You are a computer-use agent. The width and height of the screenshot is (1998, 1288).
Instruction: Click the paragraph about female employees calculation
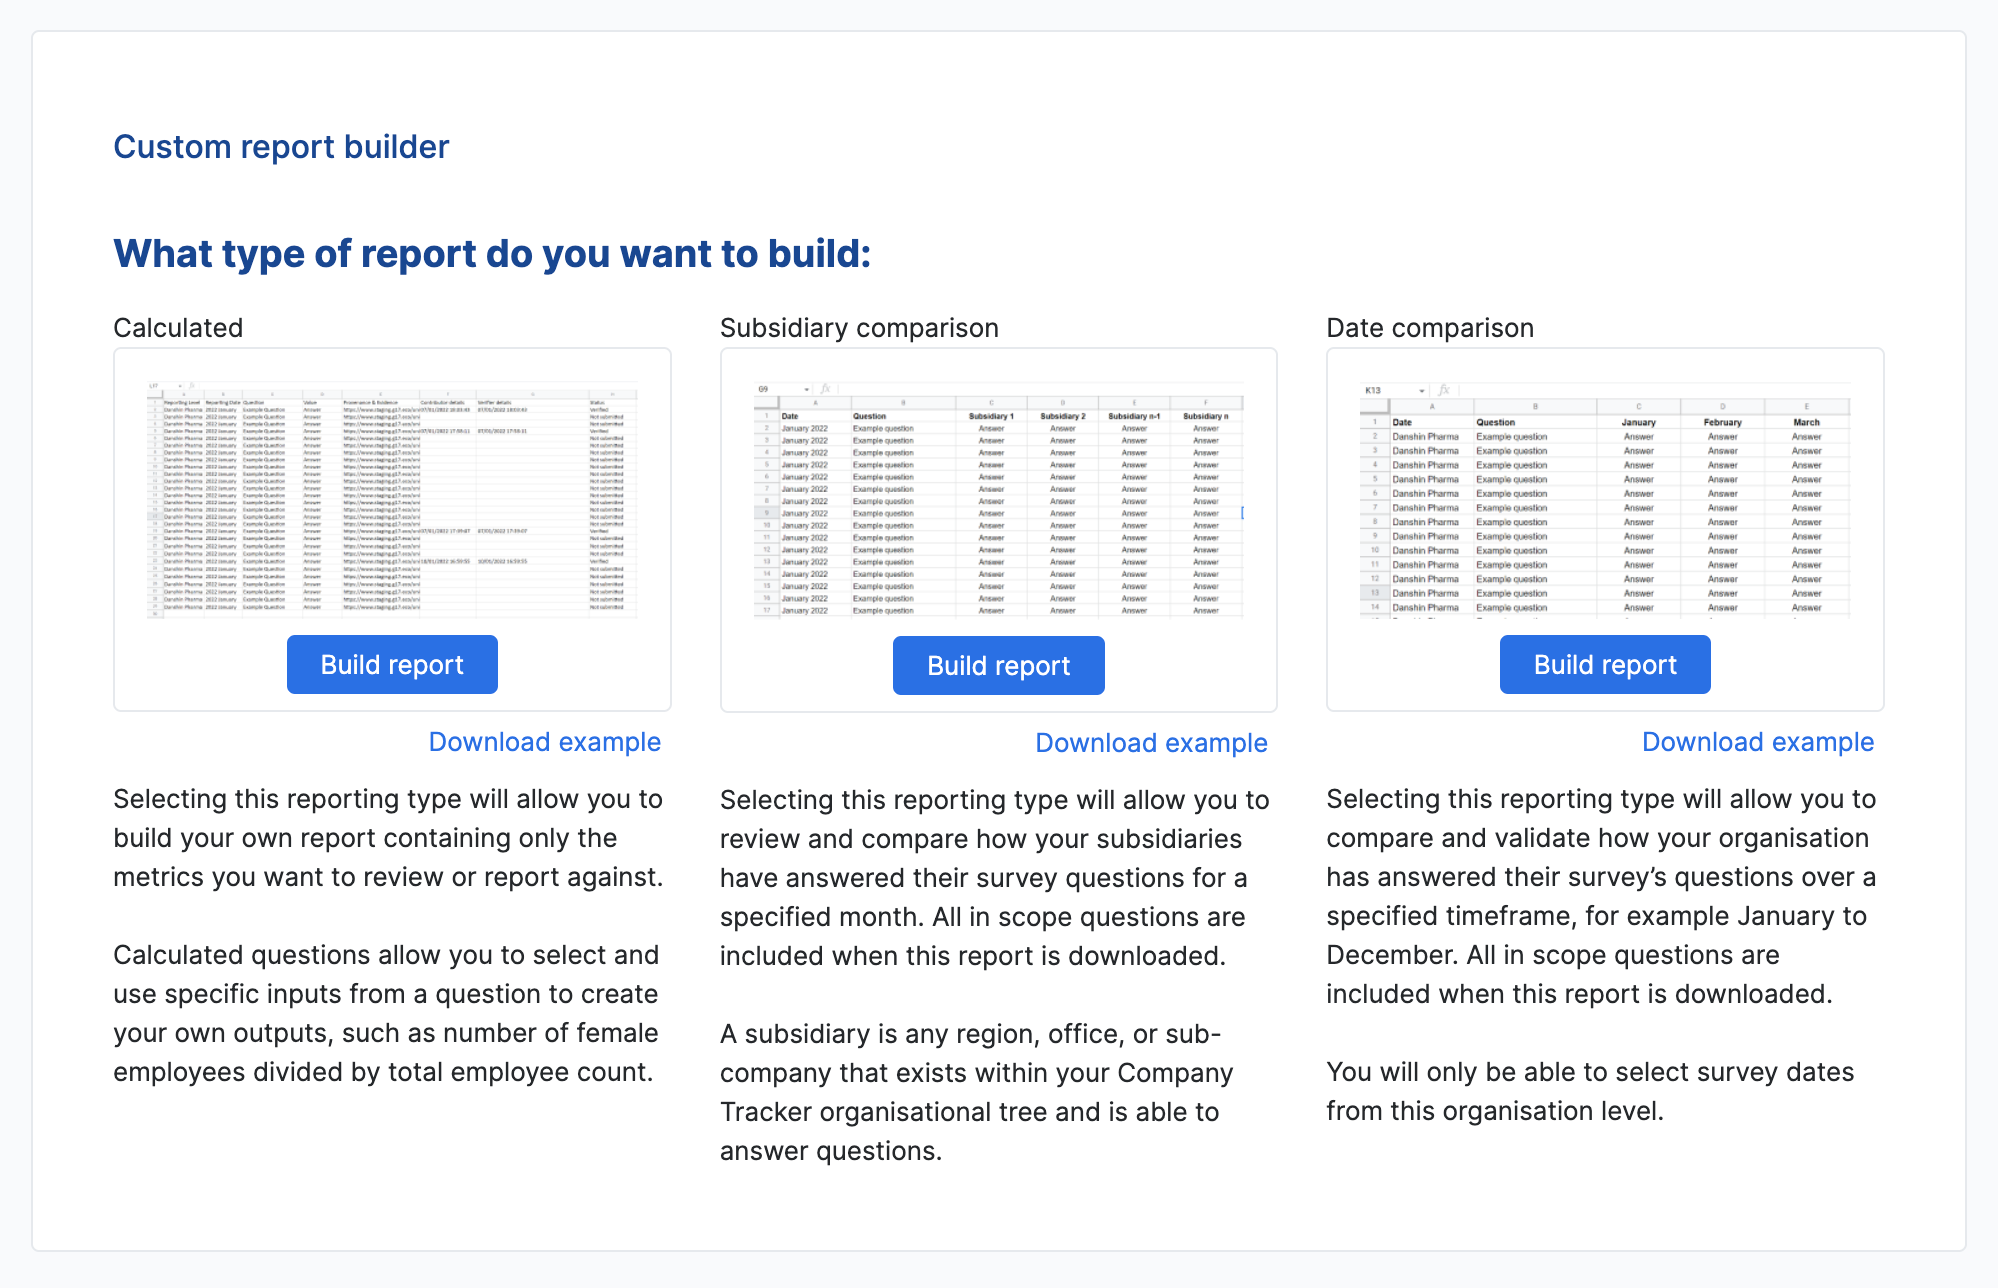386,1013
